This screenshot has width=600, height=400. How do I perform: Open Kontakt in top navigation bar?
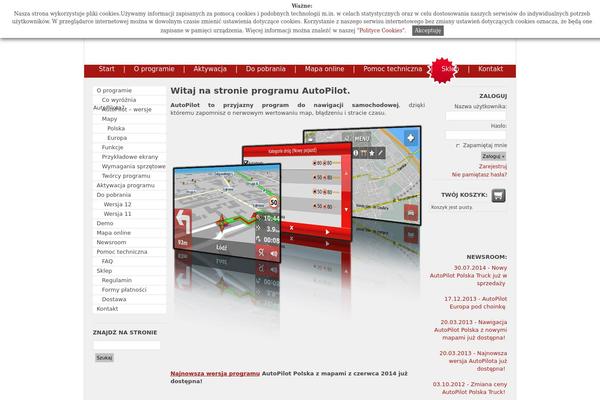(490, 69)
